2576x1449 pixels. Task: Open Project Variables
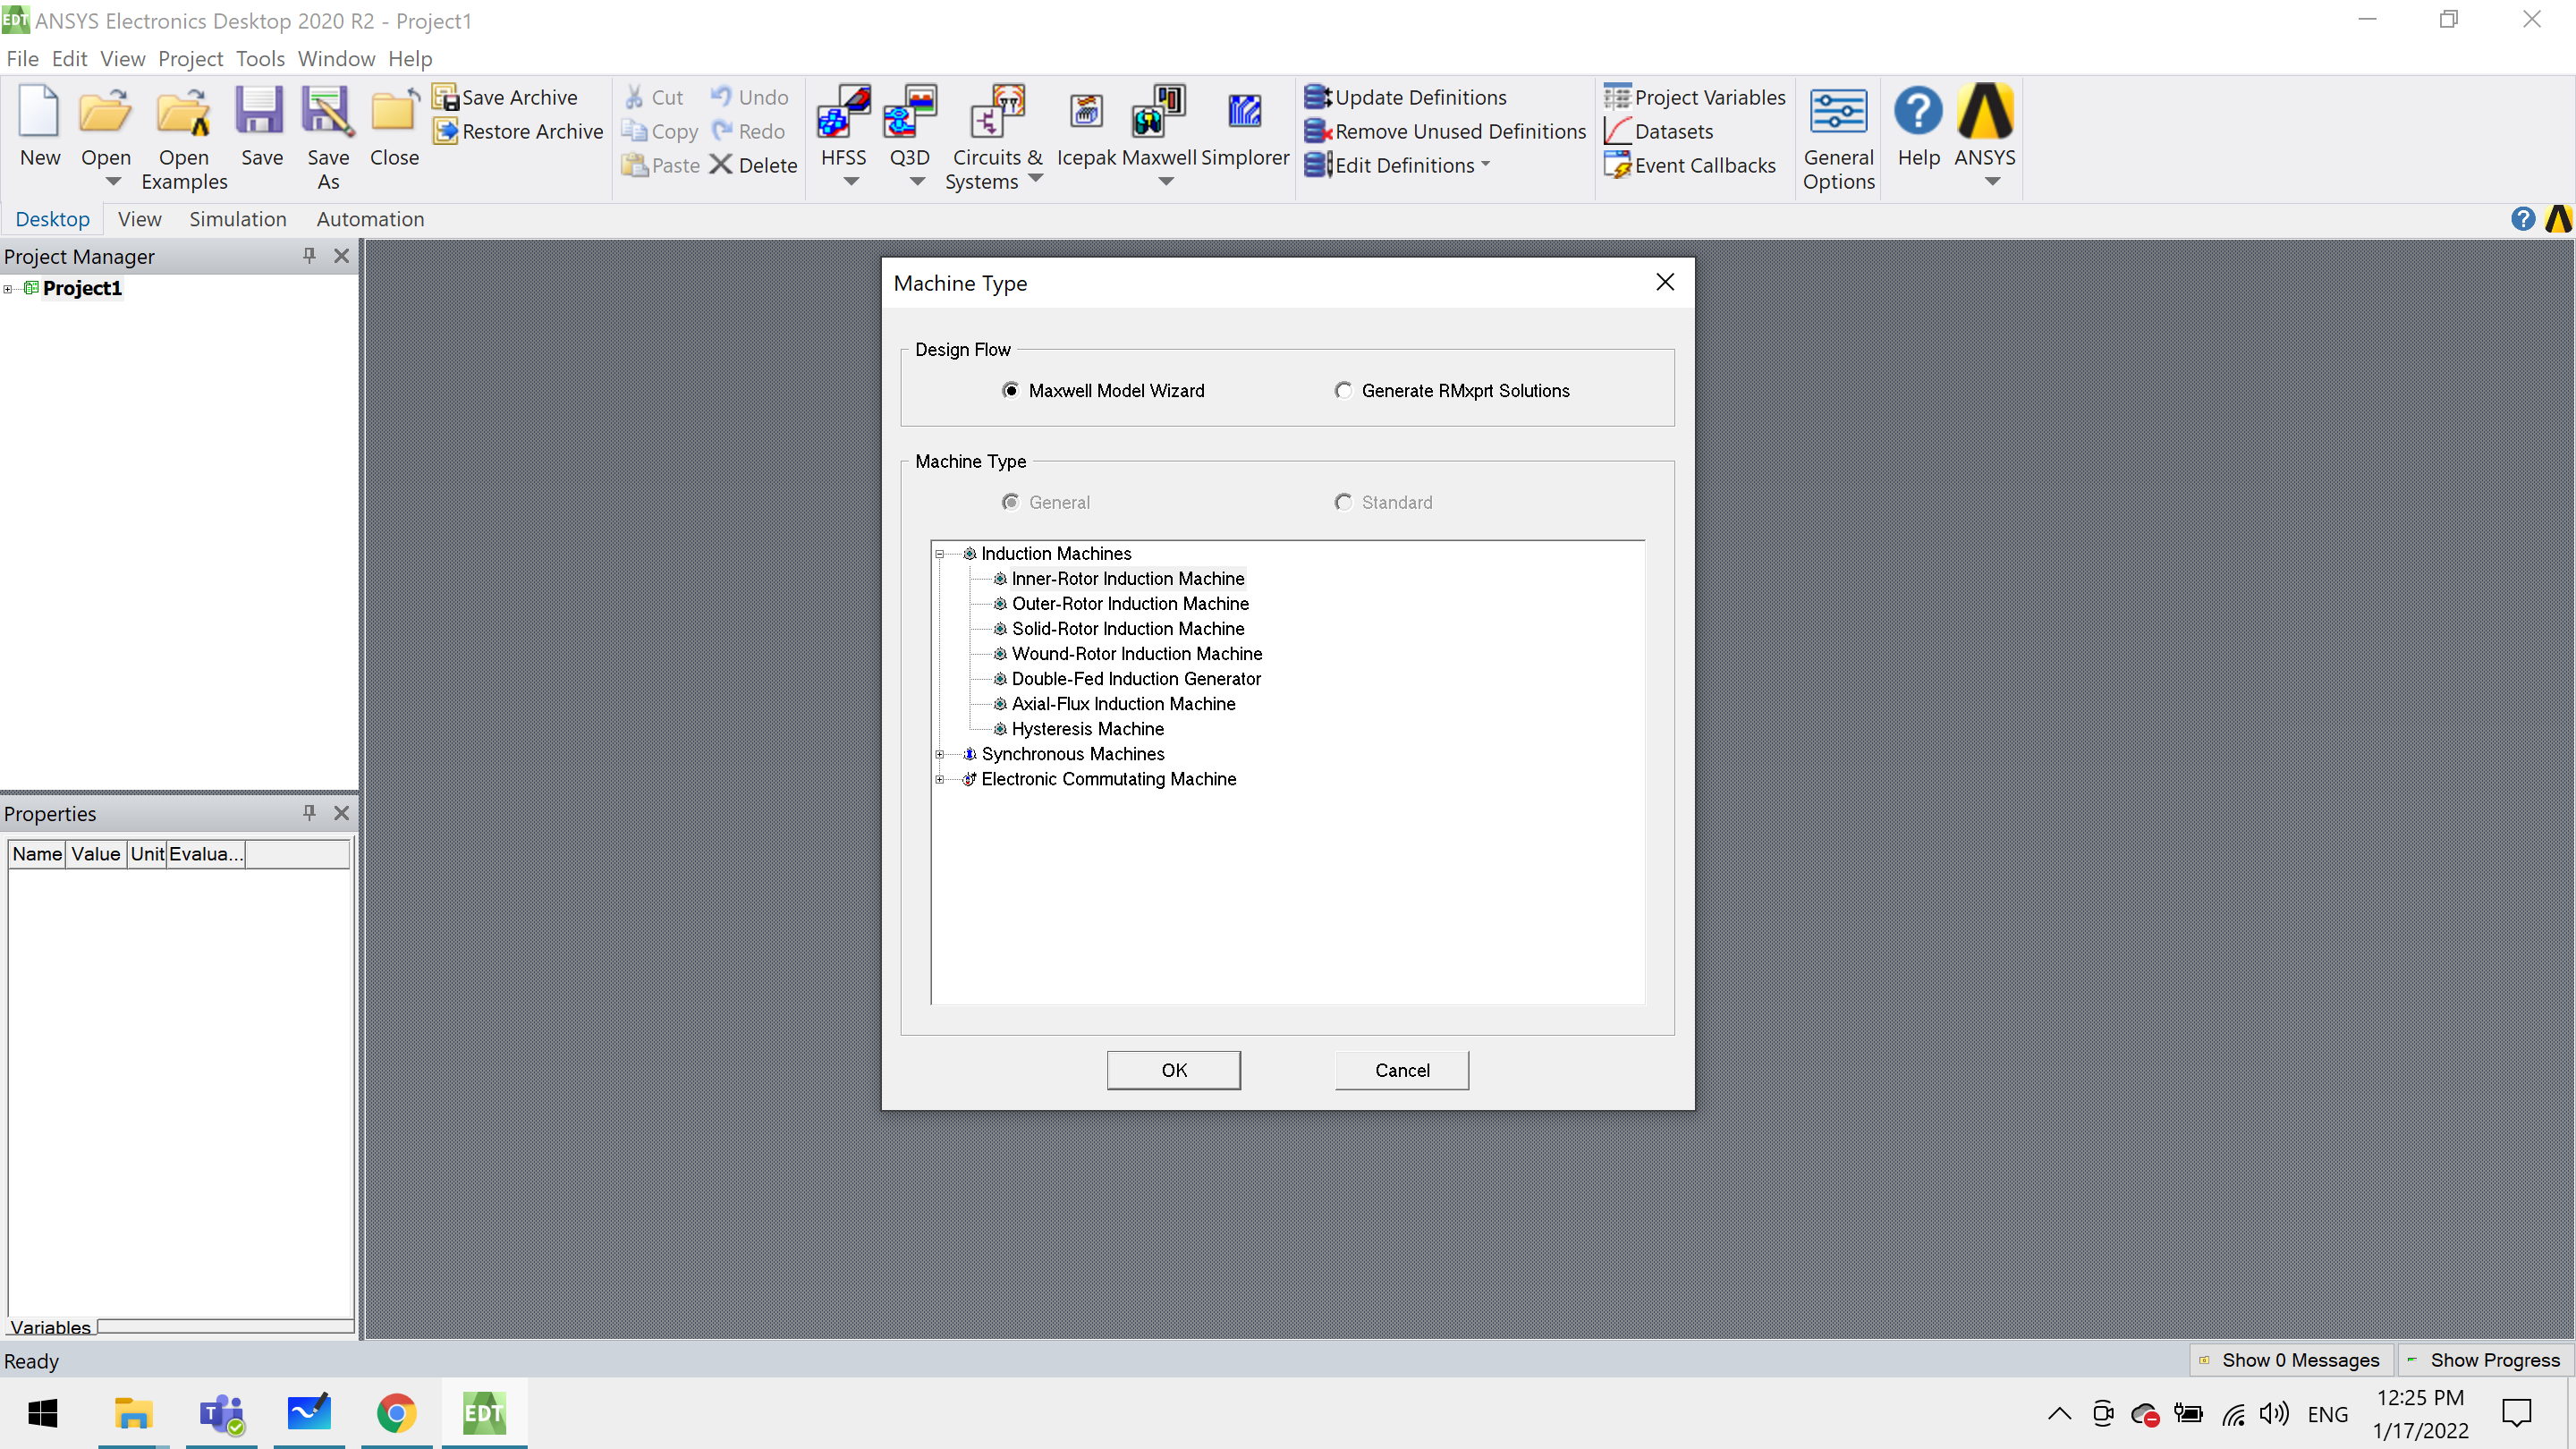1695,97
